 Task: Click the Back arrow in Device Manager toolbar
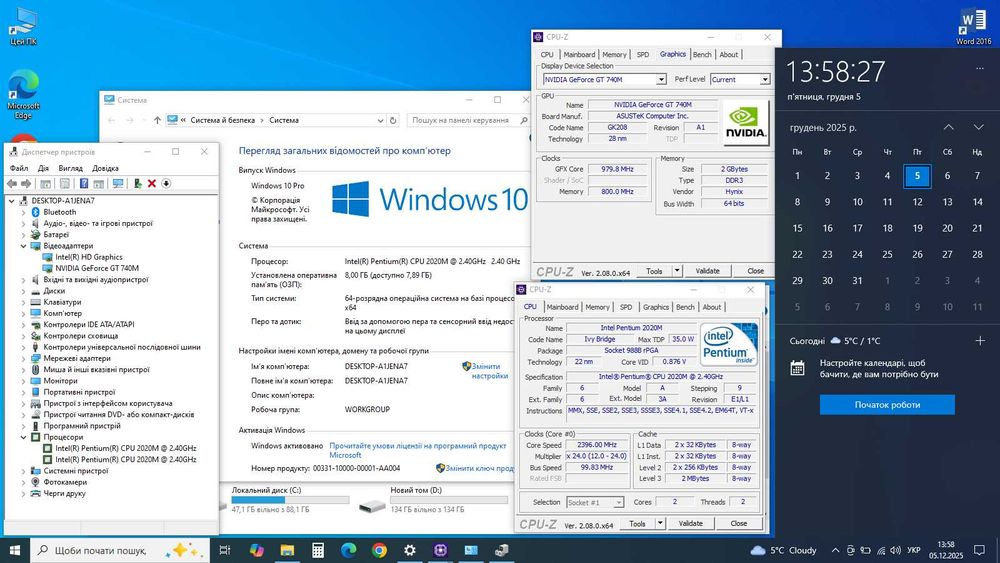(11, 184)
